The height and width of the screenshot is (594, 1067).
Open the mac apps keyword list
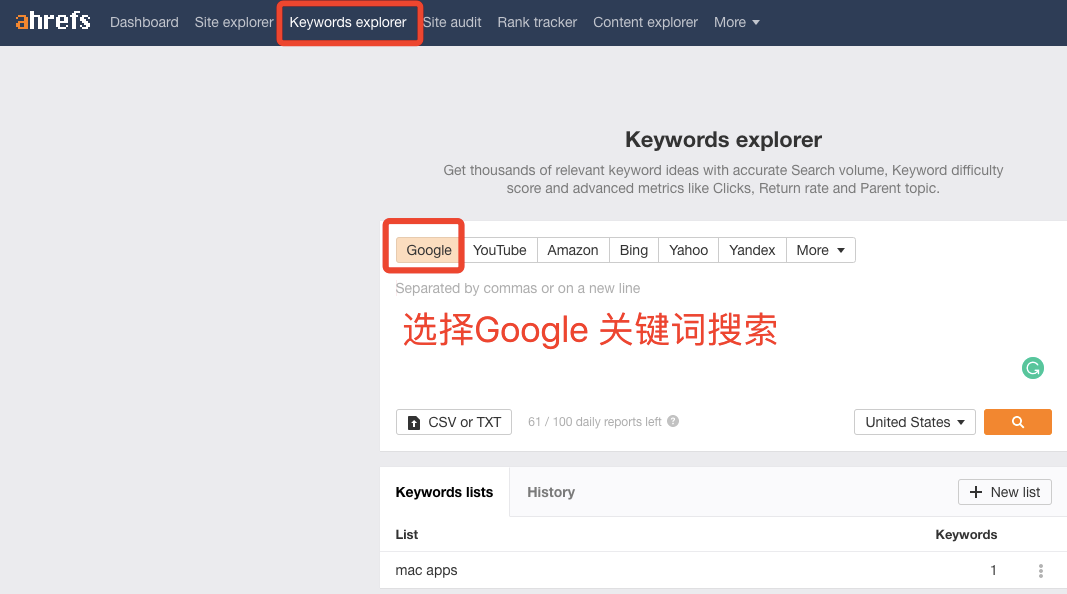coord(427,570)
